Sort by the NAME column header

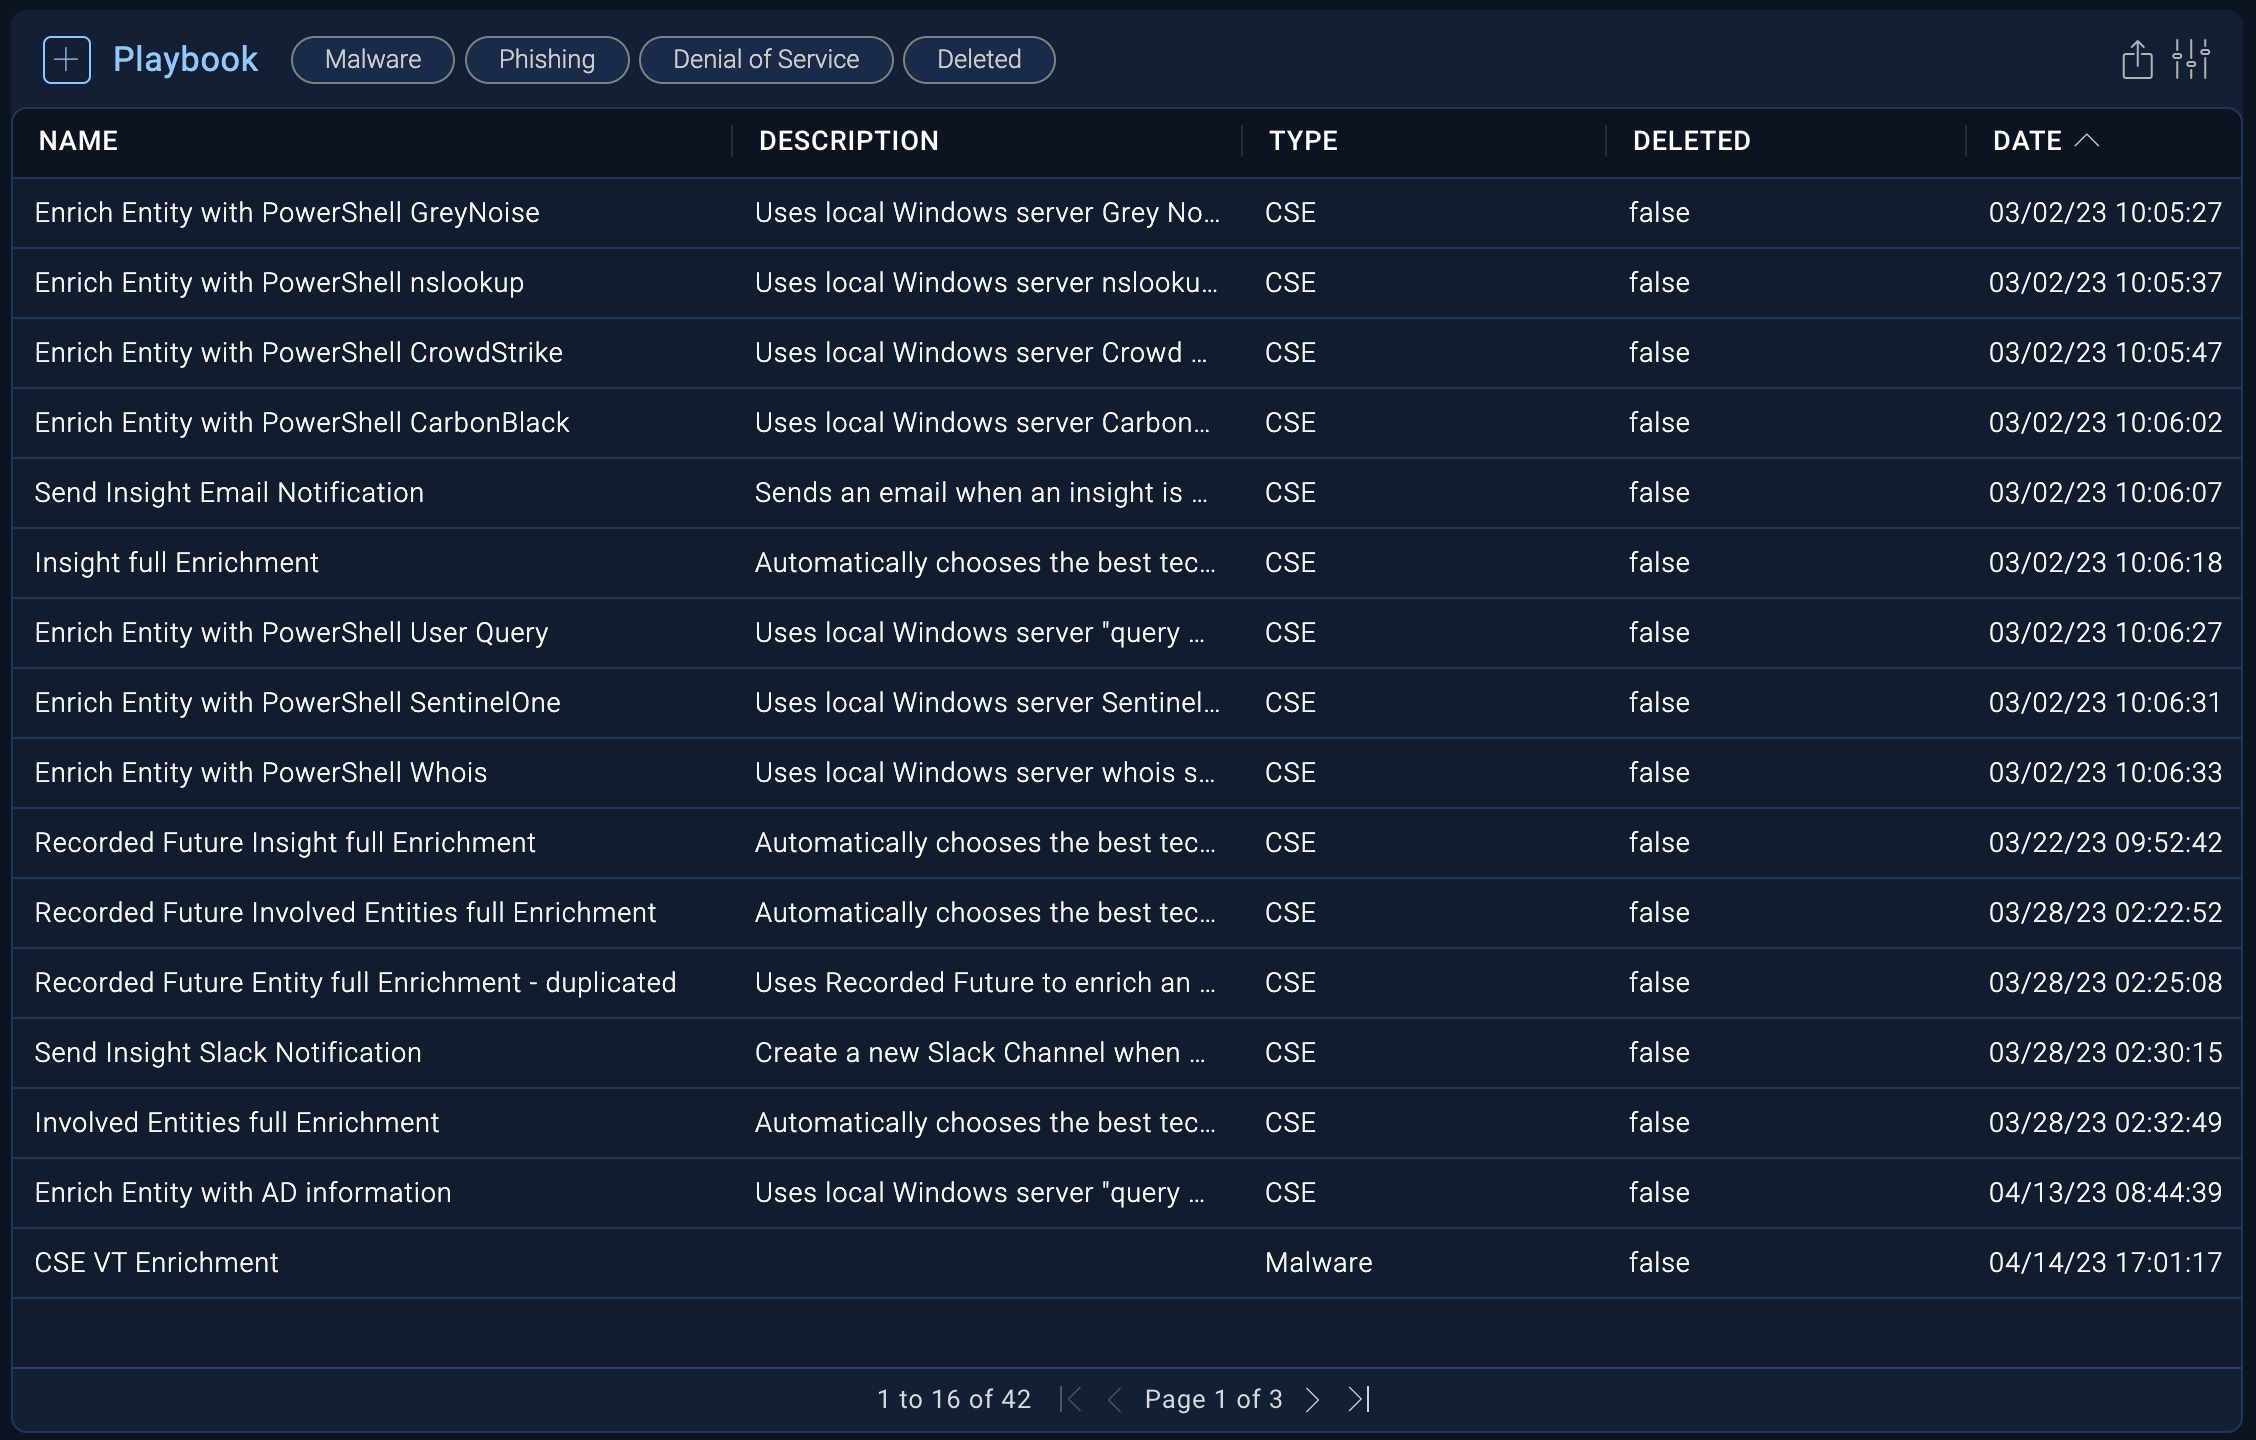[x=78, y=141]
